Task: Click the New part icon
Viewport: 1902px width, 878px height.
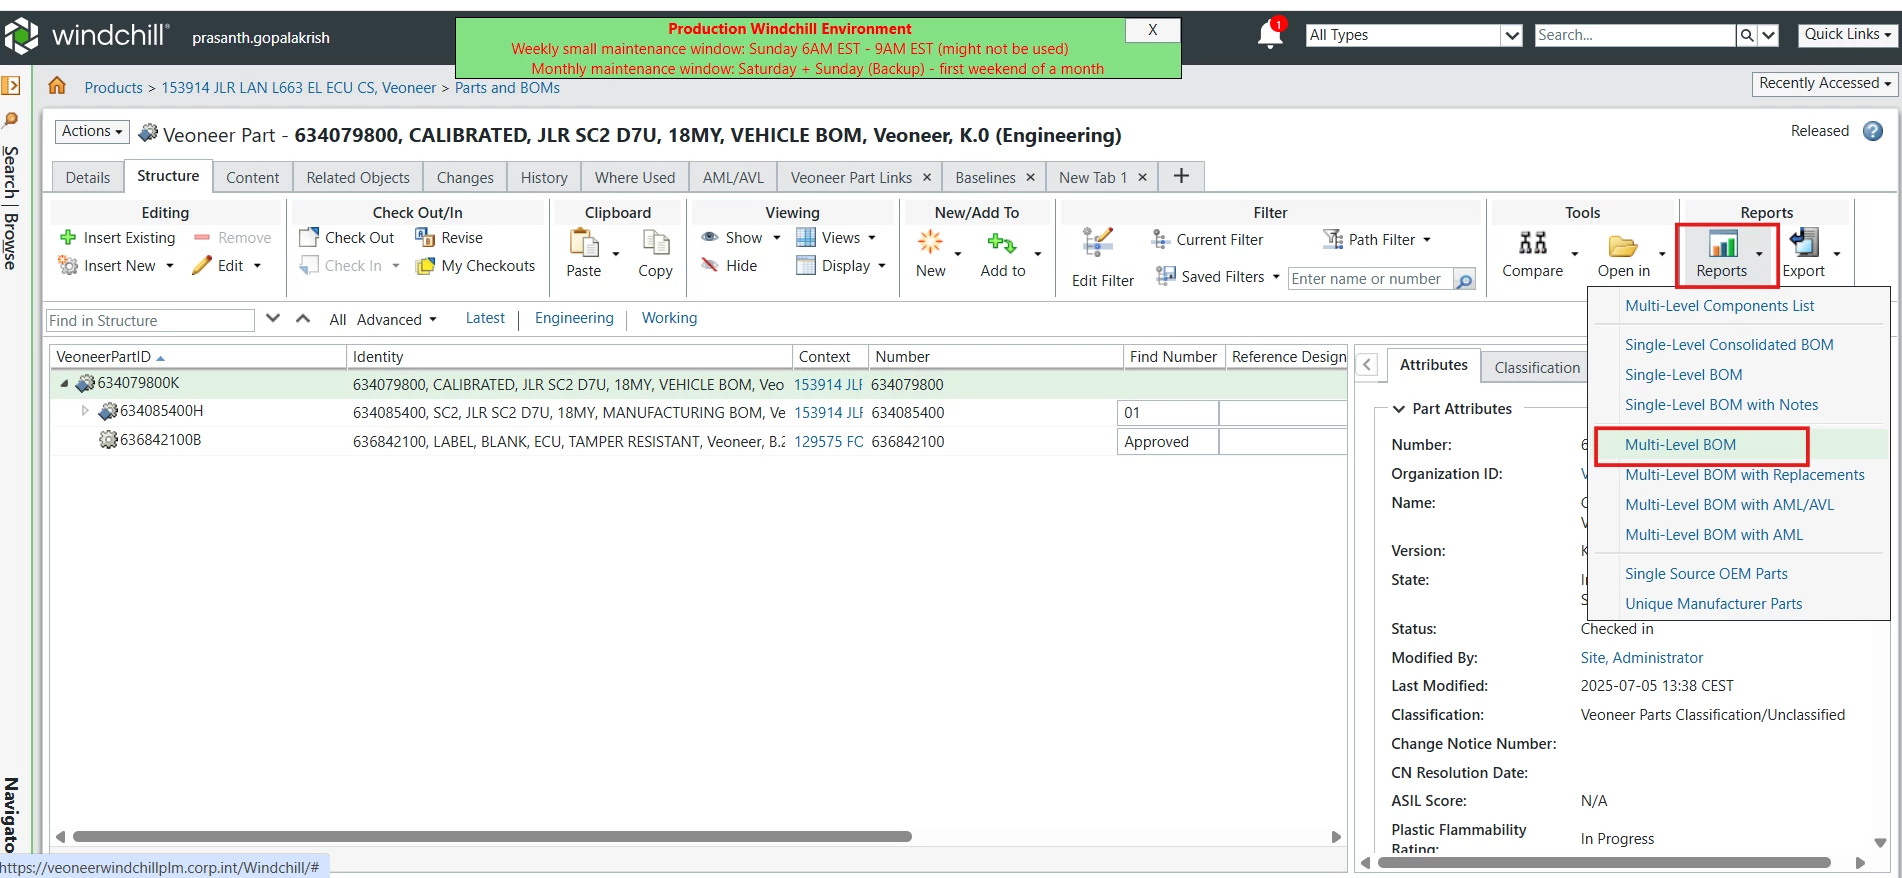Action: pos(930,242)
